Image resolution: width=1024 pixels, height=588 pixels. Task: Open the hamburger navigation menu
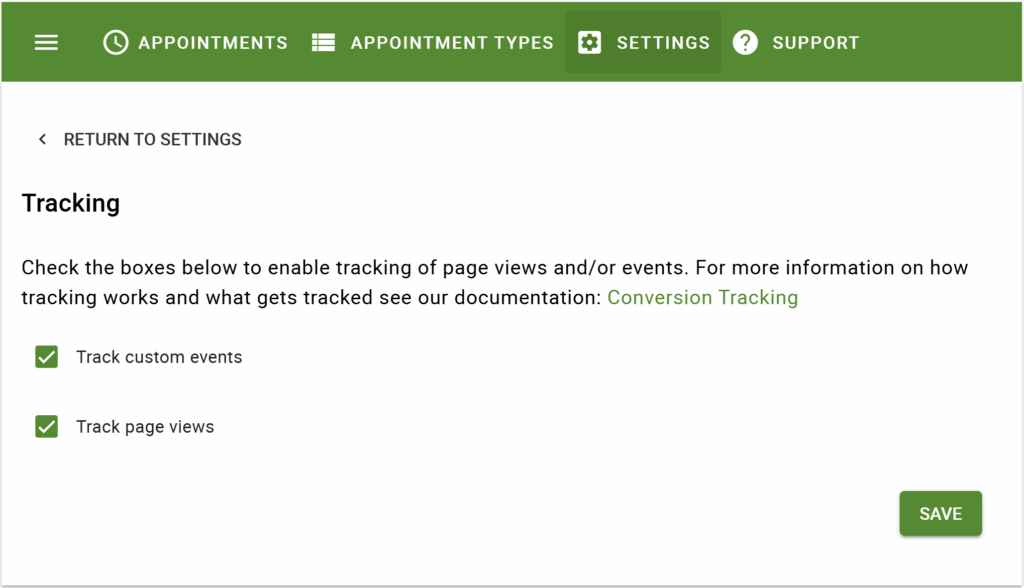[x=46, y=42]
